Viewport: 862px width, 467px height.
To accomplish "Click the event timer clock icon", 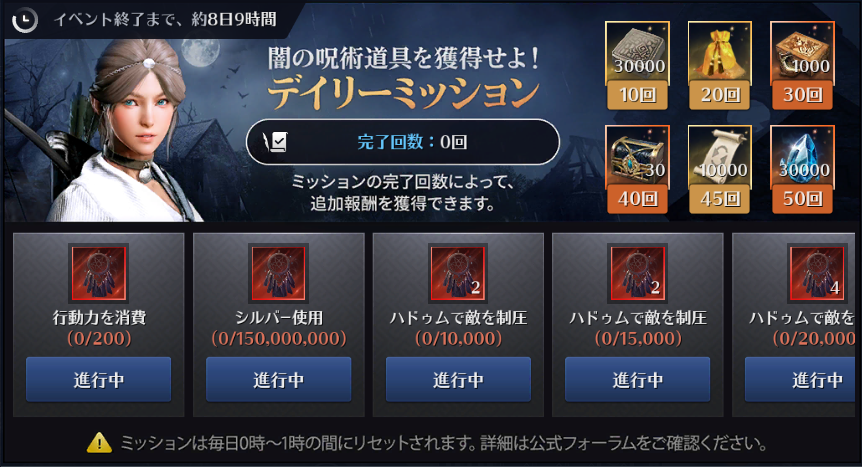I will pyautogui.click(x=24, y=20).
